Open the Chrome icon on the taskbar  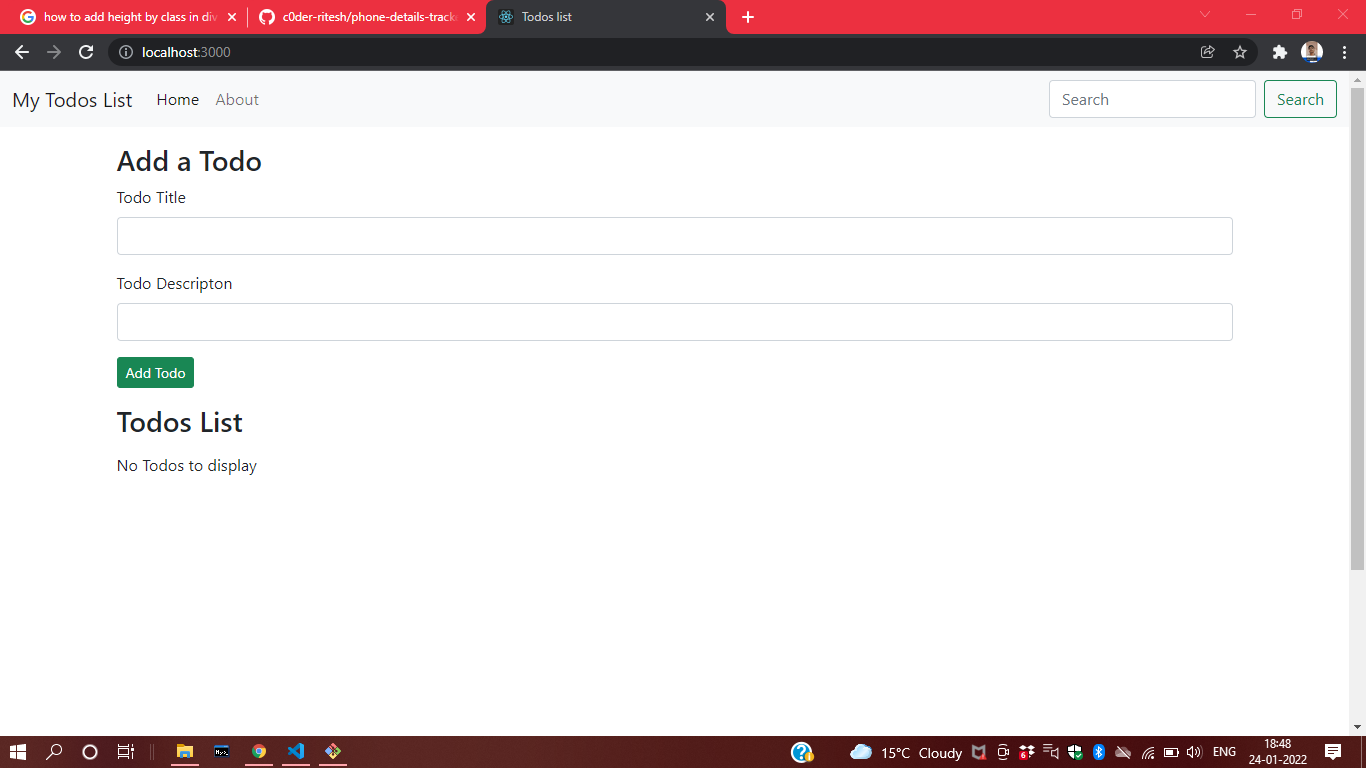click(x=259, y=752)
